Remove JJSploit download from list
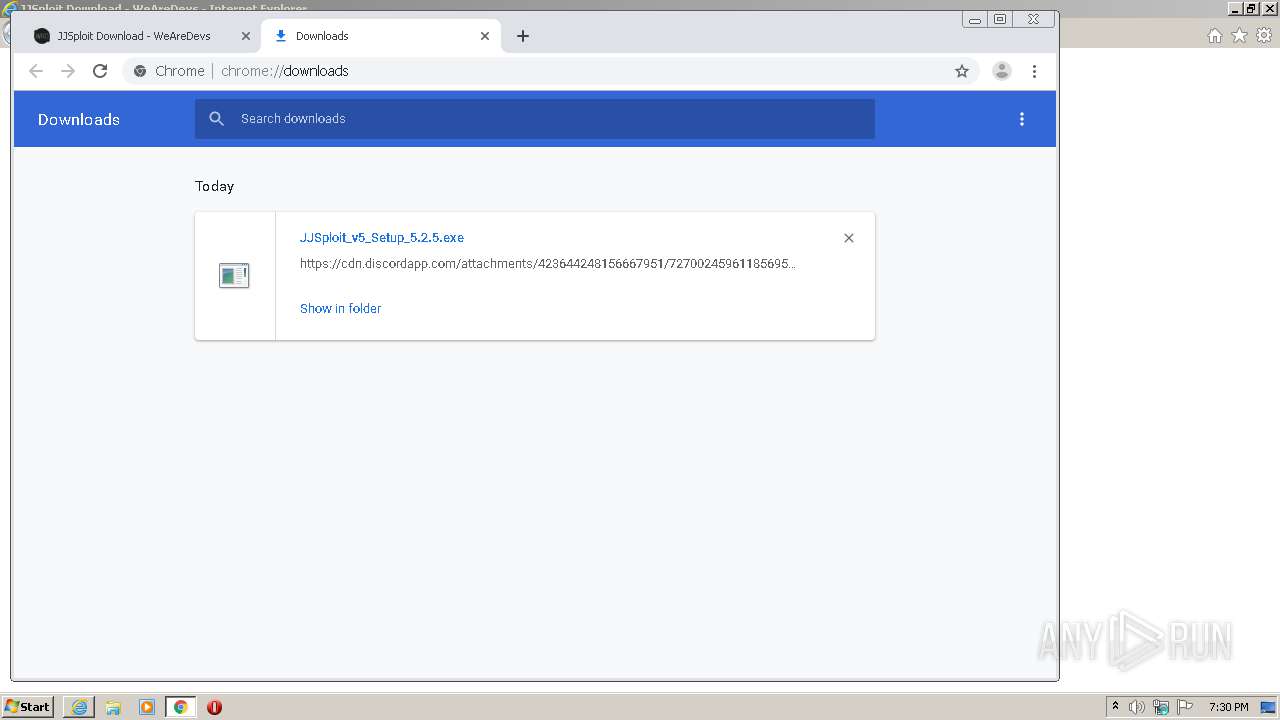 849,238
